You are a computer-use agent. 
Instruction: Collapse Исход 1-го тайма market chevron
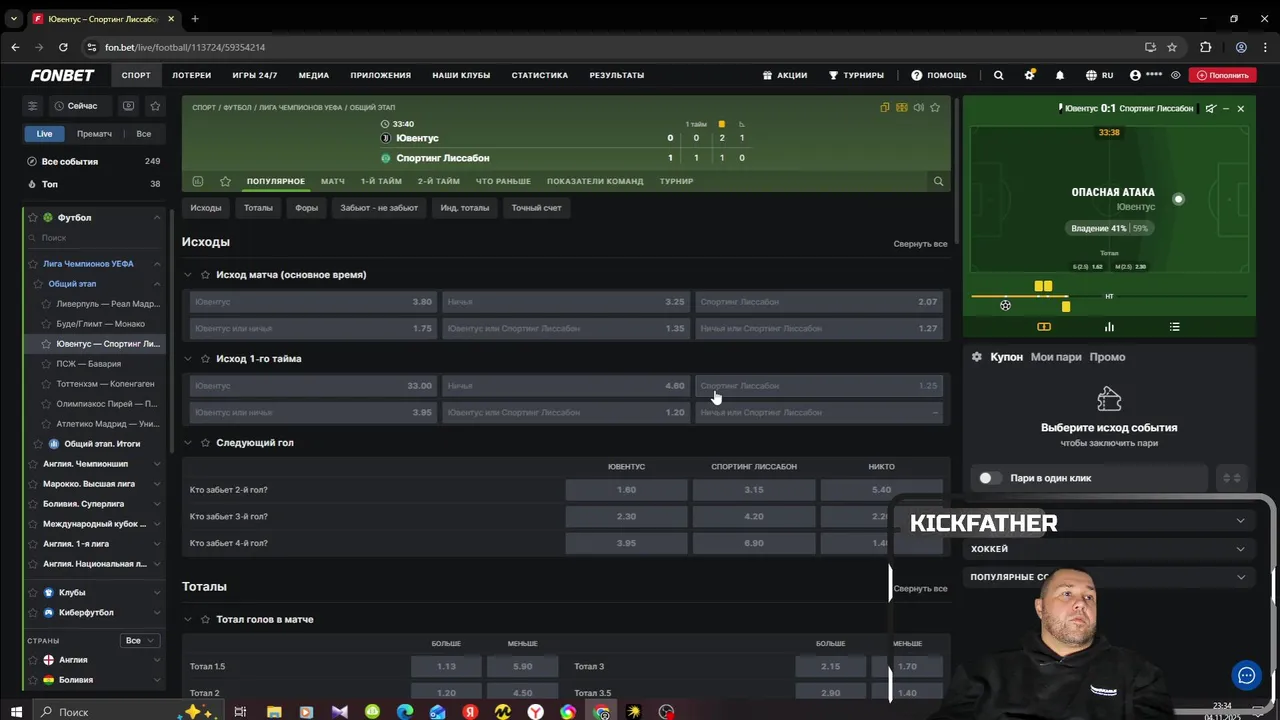coord(188,358)
